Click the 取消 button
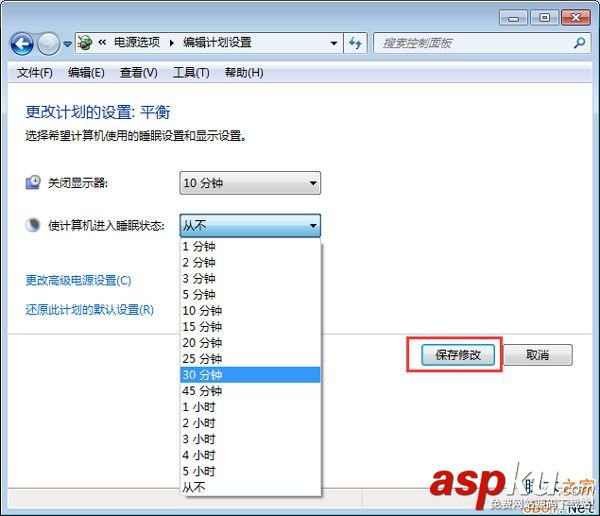 pos(538,355)
